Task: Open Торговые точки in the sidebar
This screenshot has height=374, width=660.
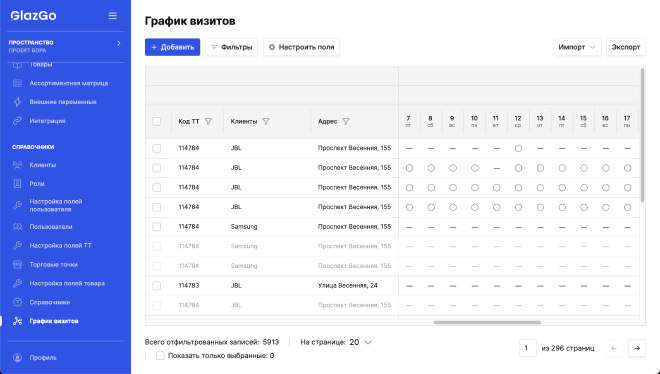Action: pos(53,264)
